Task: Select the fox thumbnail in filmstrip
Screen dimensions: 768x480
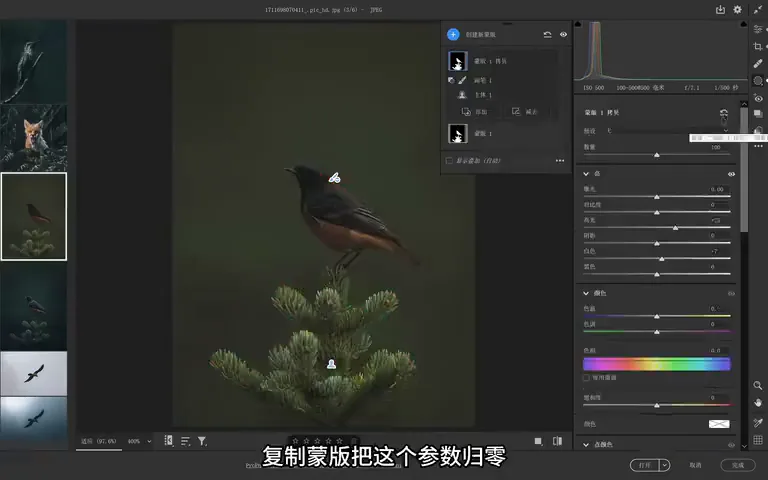Action: pos(34,138)
